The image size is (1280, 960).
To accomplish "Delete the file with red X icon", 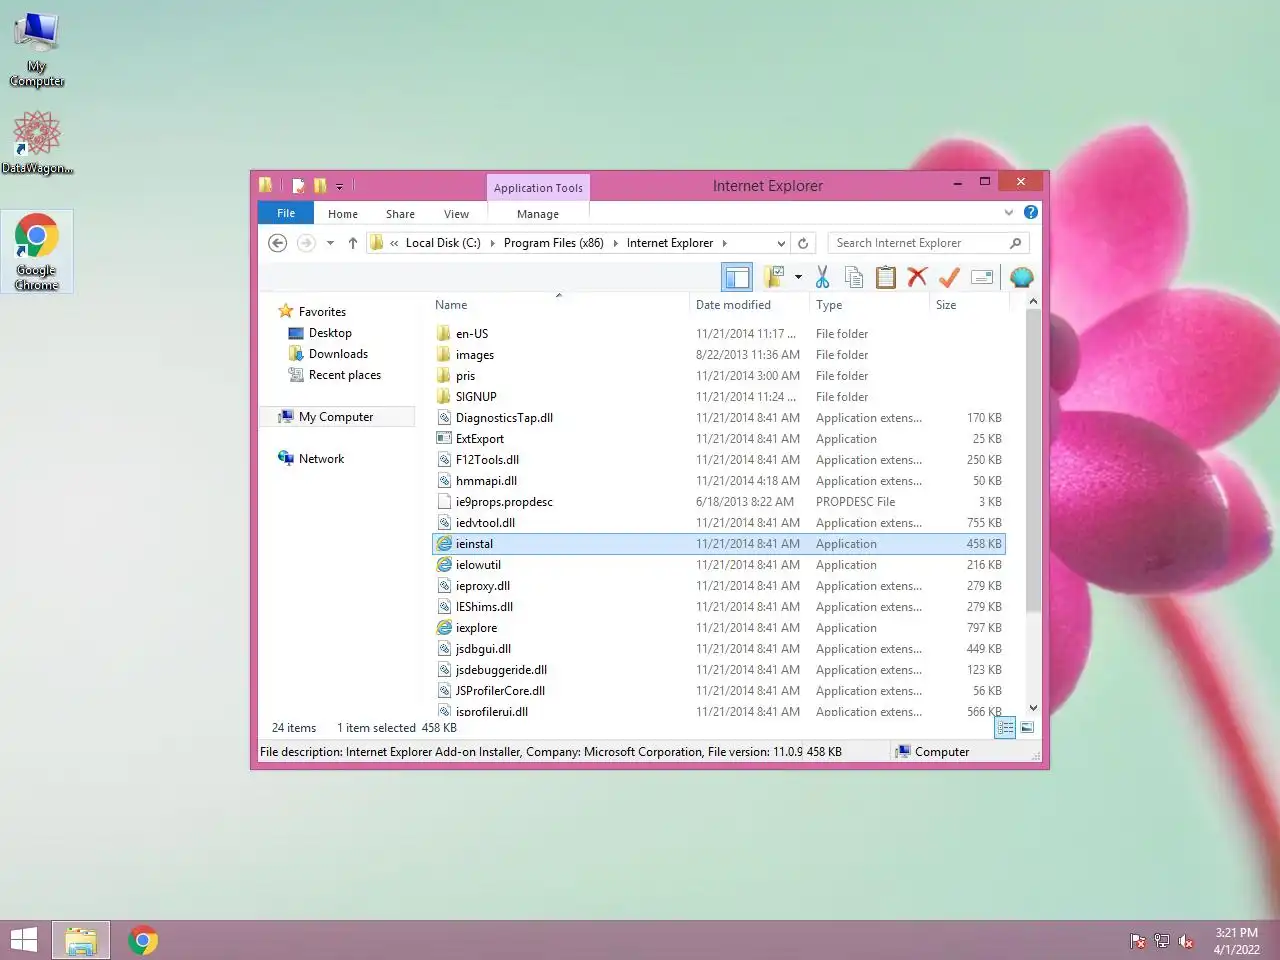I will (917, 277).
